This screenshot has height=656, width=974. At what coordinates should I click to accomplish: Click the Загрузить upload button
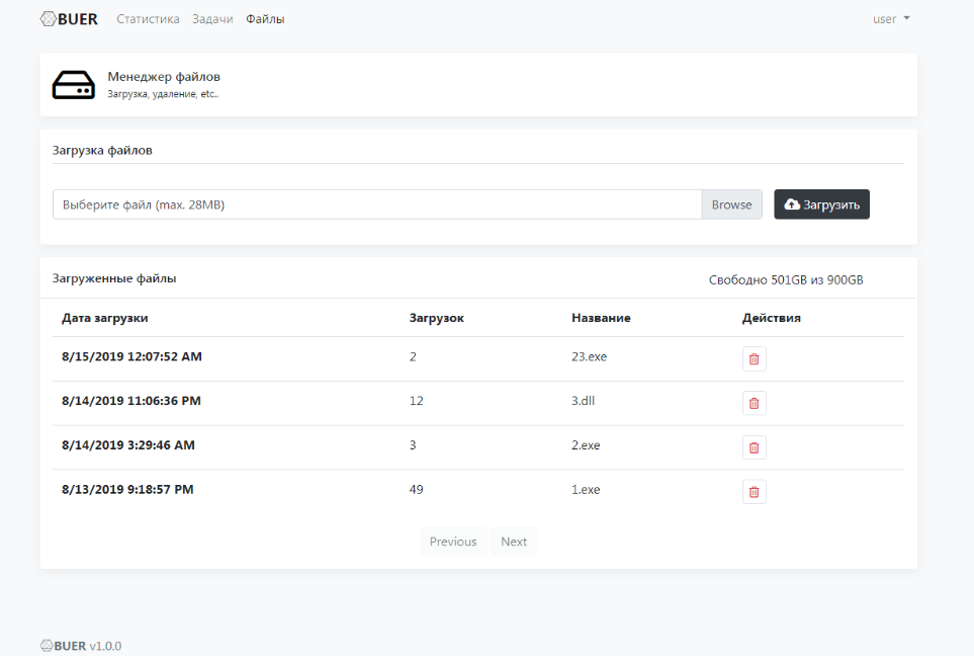click(x=822, y=204)
